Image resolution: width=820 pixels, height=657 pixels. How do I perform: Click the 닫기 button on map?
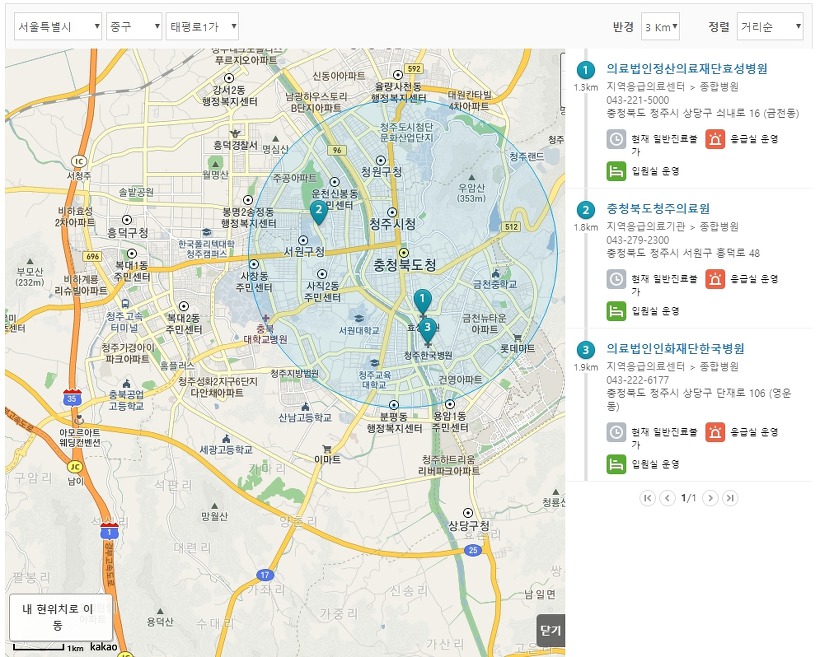click(551, 630)
